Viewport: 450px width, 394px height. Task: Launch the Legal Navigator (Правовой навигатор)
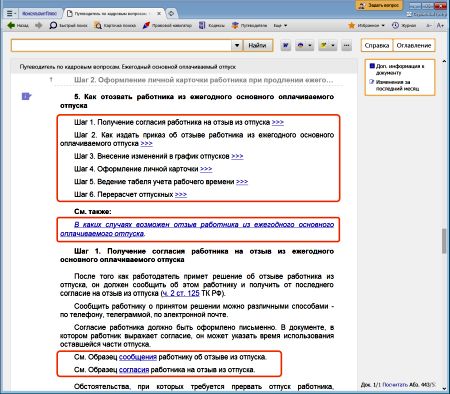click(x=146, y=25)
